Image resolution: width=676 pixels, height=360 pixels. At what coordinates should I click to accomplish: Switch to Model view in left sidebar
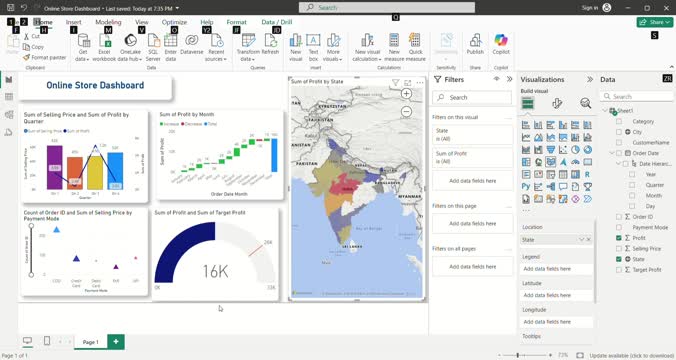[9, 114]
